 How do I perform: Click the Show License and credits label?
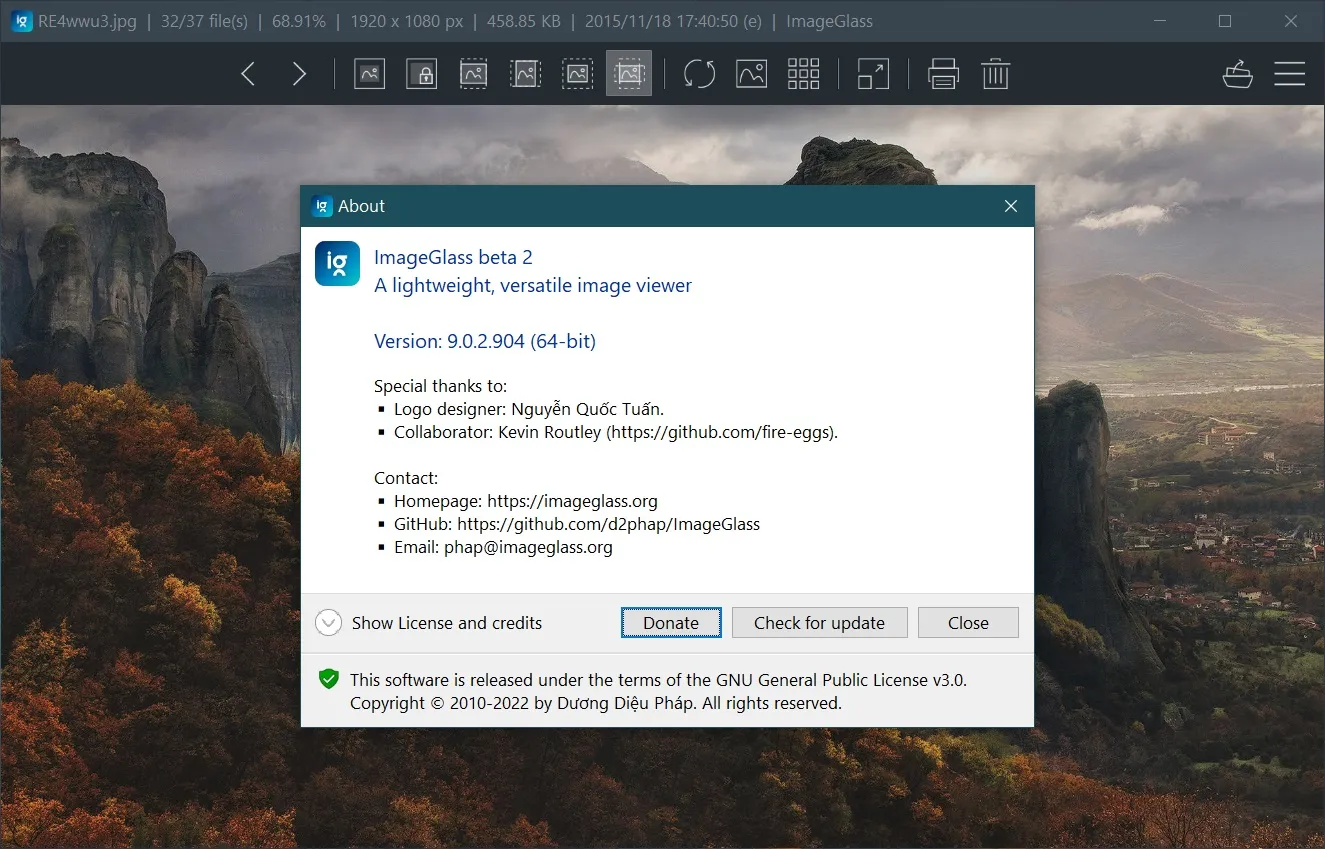pos(447,623)
